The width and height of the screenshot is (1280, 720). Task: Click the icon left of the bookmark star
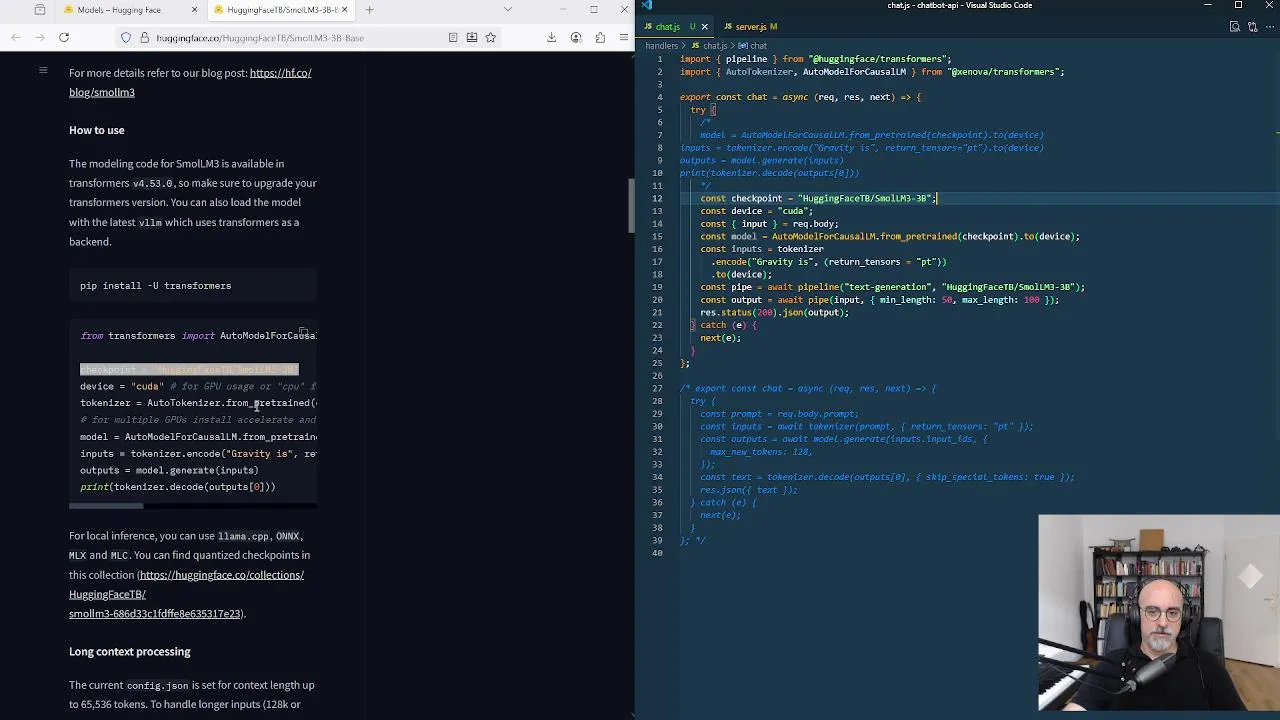pos(471,38)
